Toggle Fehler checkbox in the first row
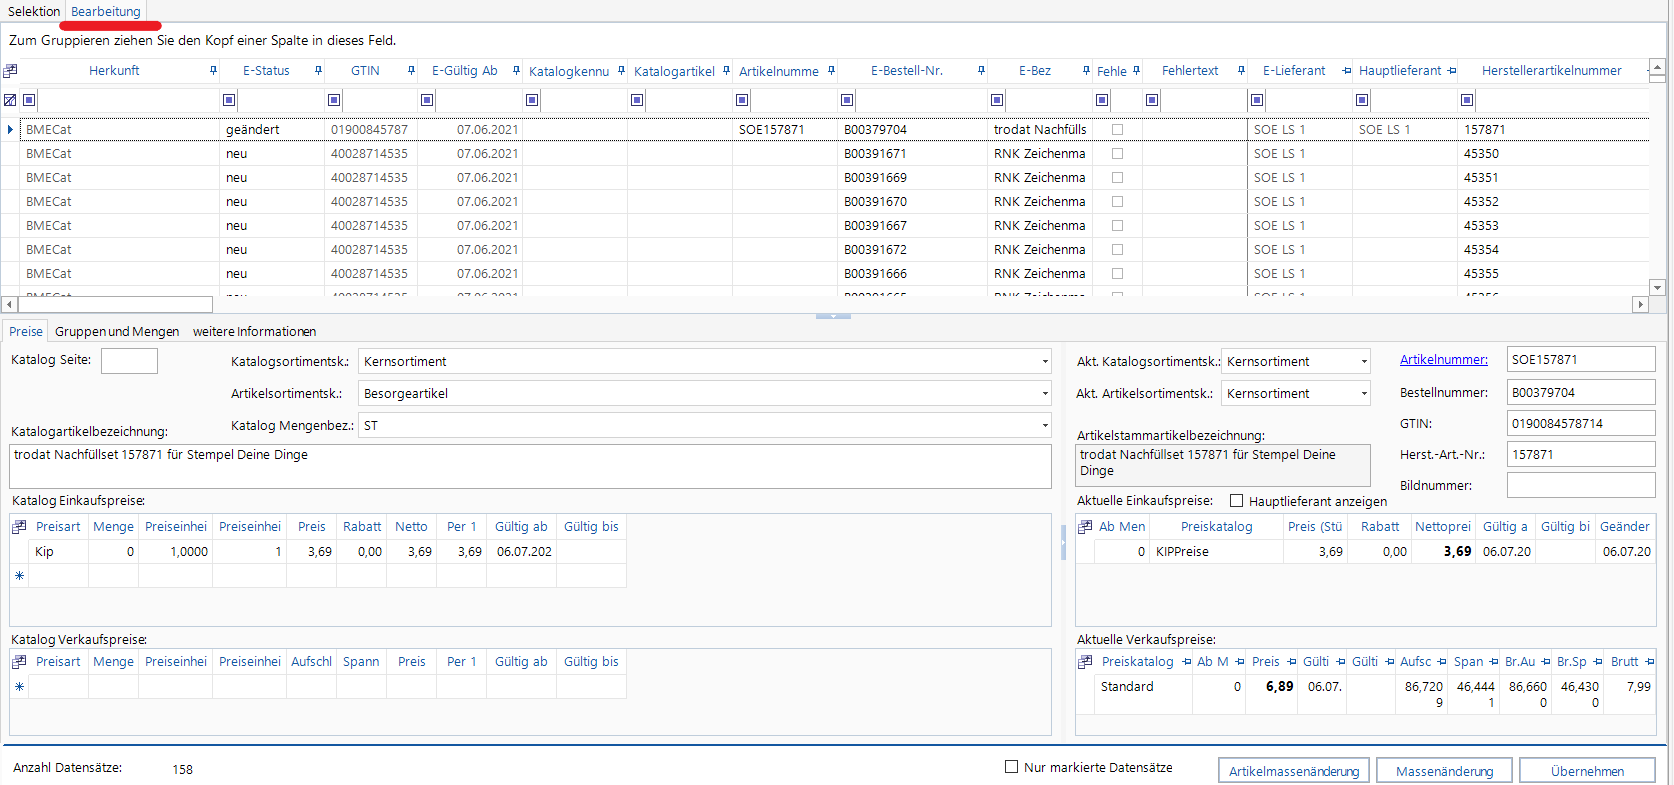Viewport: 1674px width, 785px height. (x=1117, y=130)
